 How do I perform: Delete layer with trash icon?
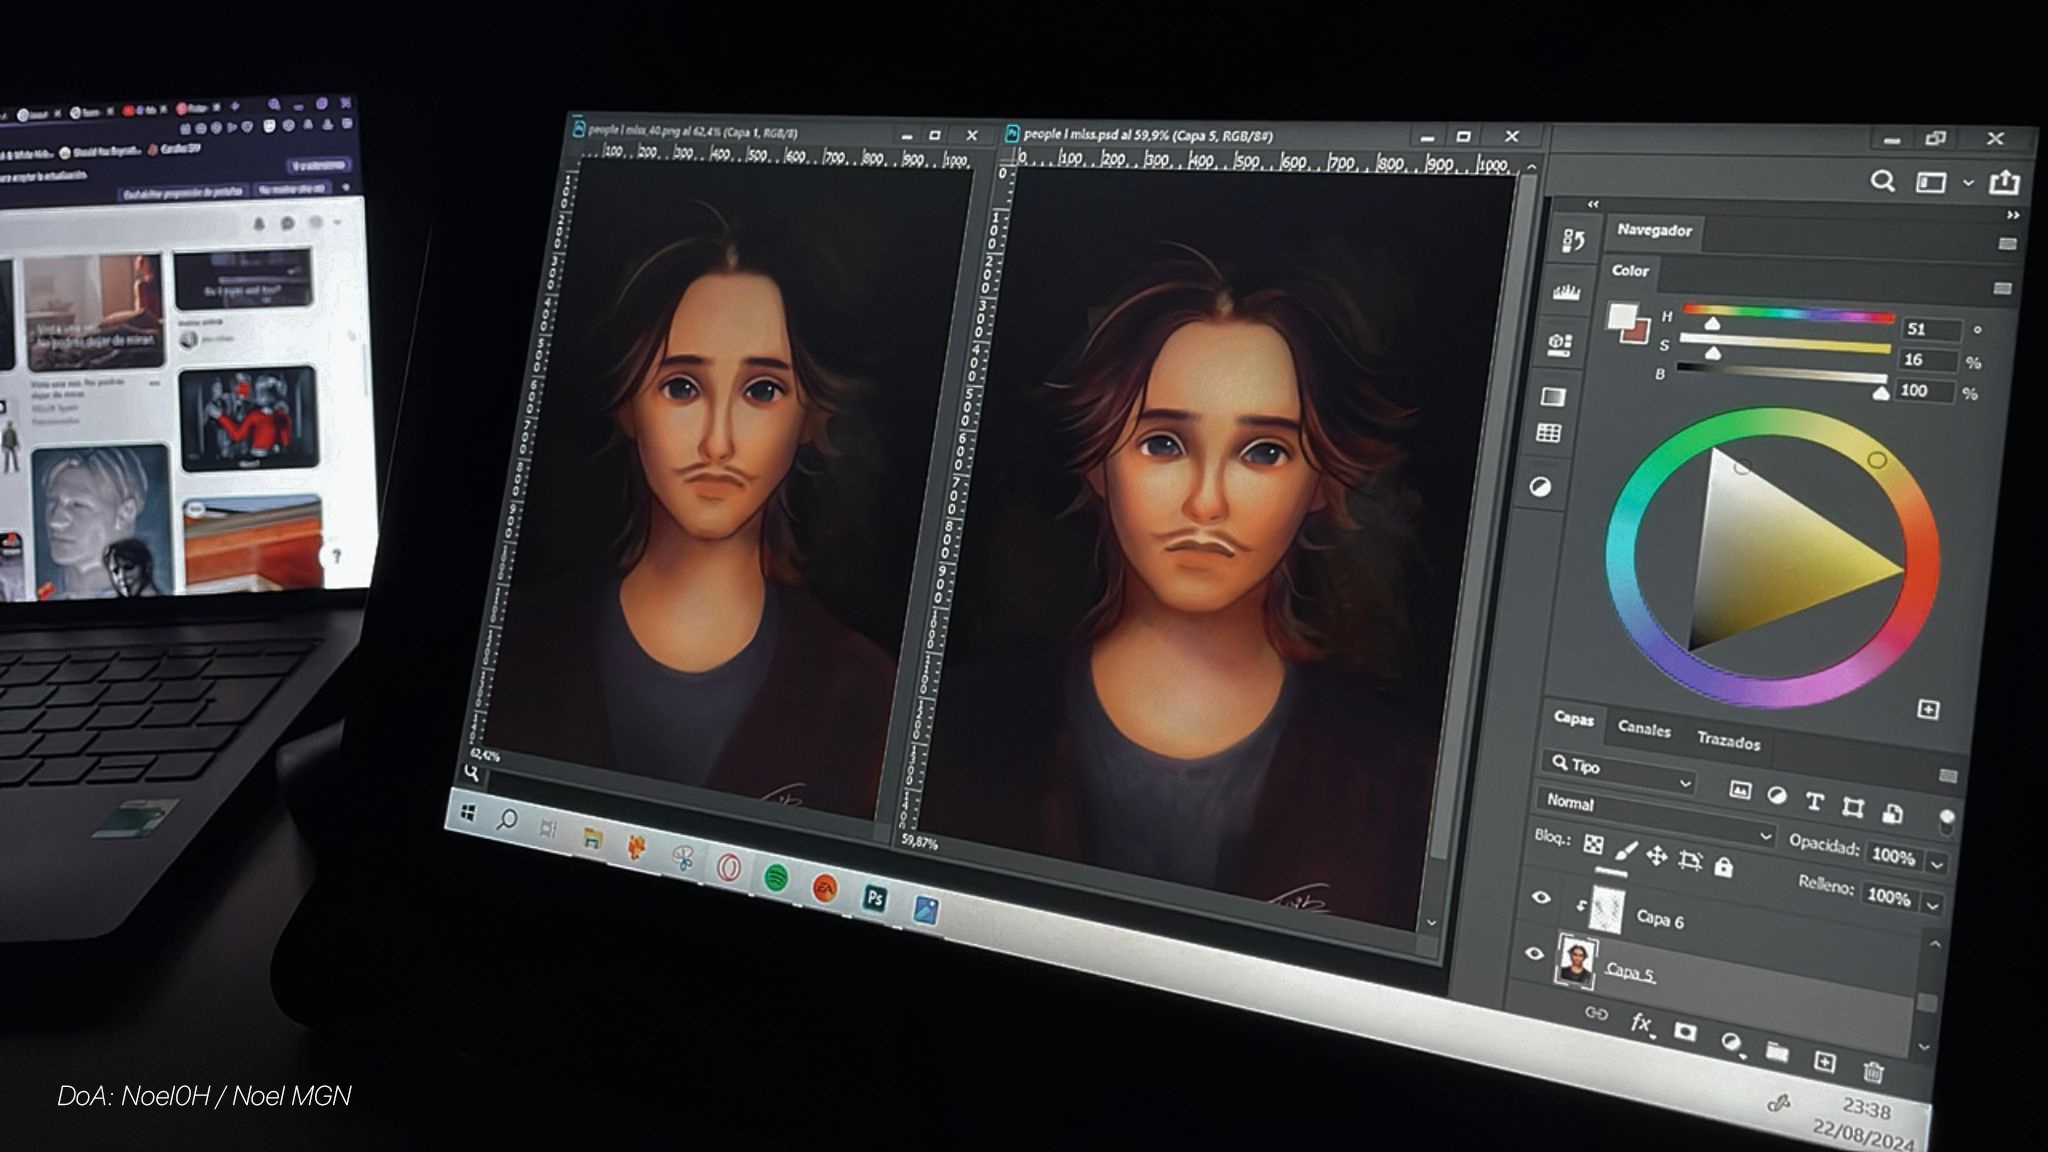click(x=1873, y=1071)
